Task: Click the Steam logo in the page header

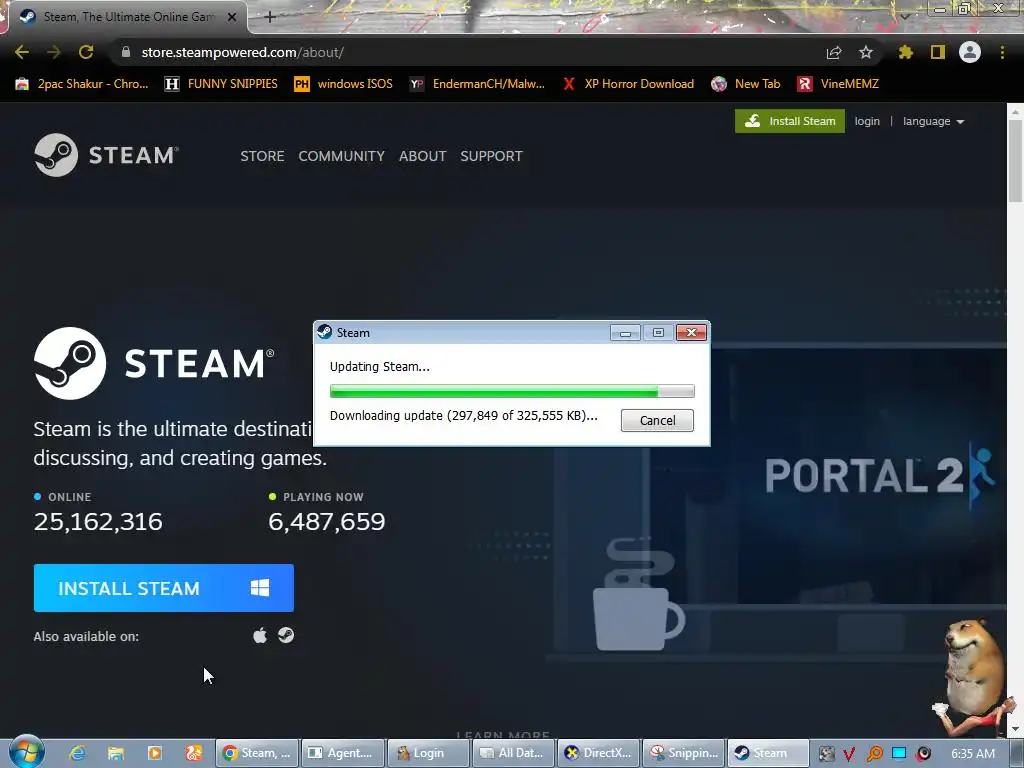Action: pos(106,155)
